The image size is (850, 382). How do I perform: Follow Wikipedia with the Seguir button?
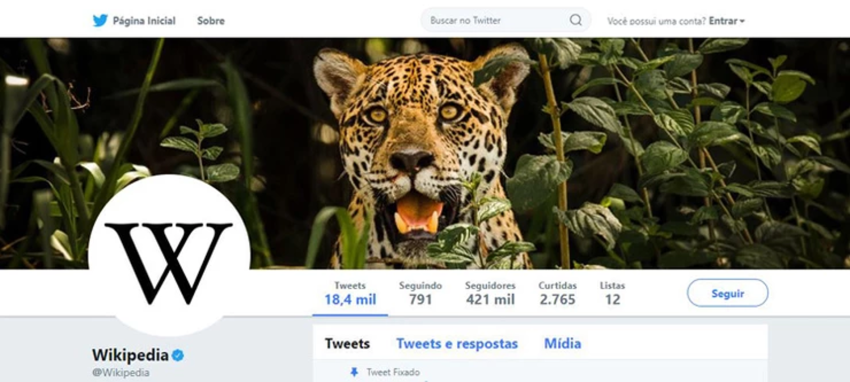point(727,293)
